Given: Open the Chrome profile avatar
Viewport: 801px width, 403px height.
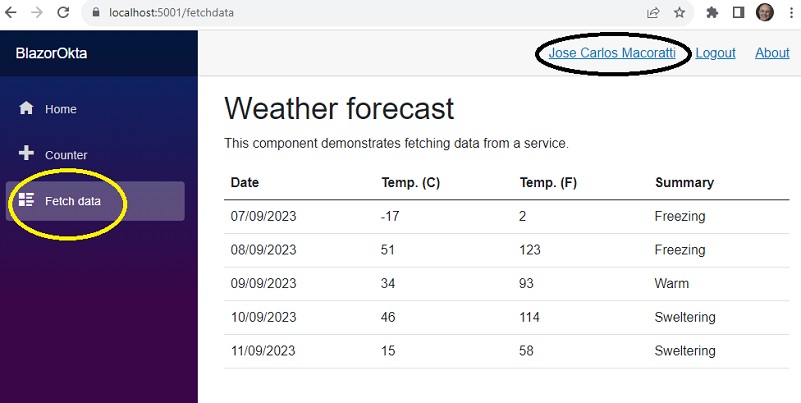Looking at the screenshot, I should click(765, 12).
